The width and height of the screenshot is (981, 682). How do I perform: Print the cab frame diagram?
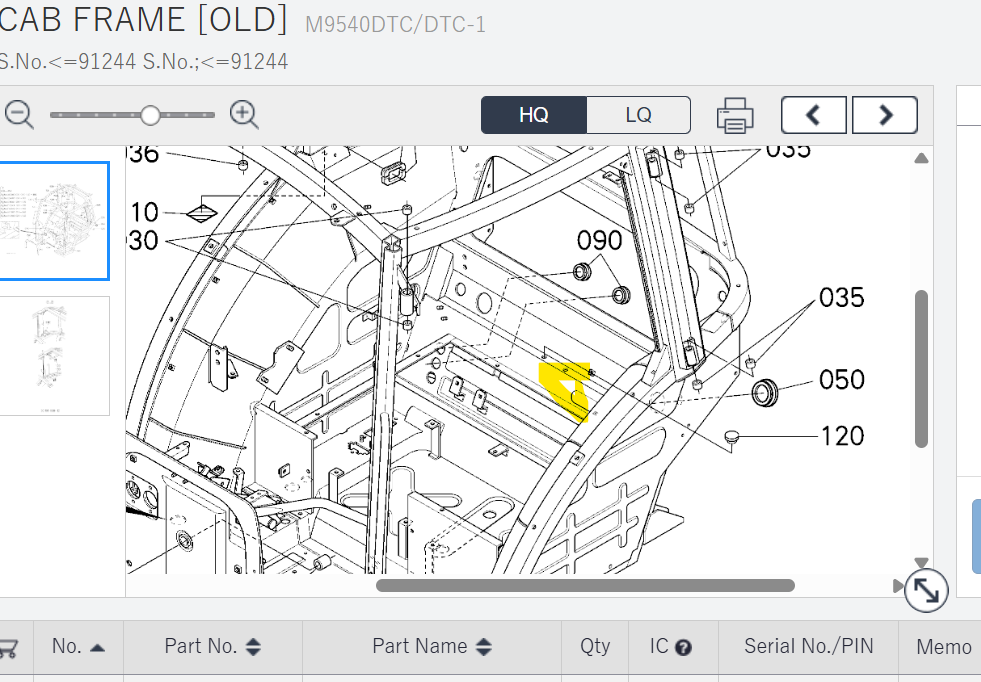coord(735,115)
